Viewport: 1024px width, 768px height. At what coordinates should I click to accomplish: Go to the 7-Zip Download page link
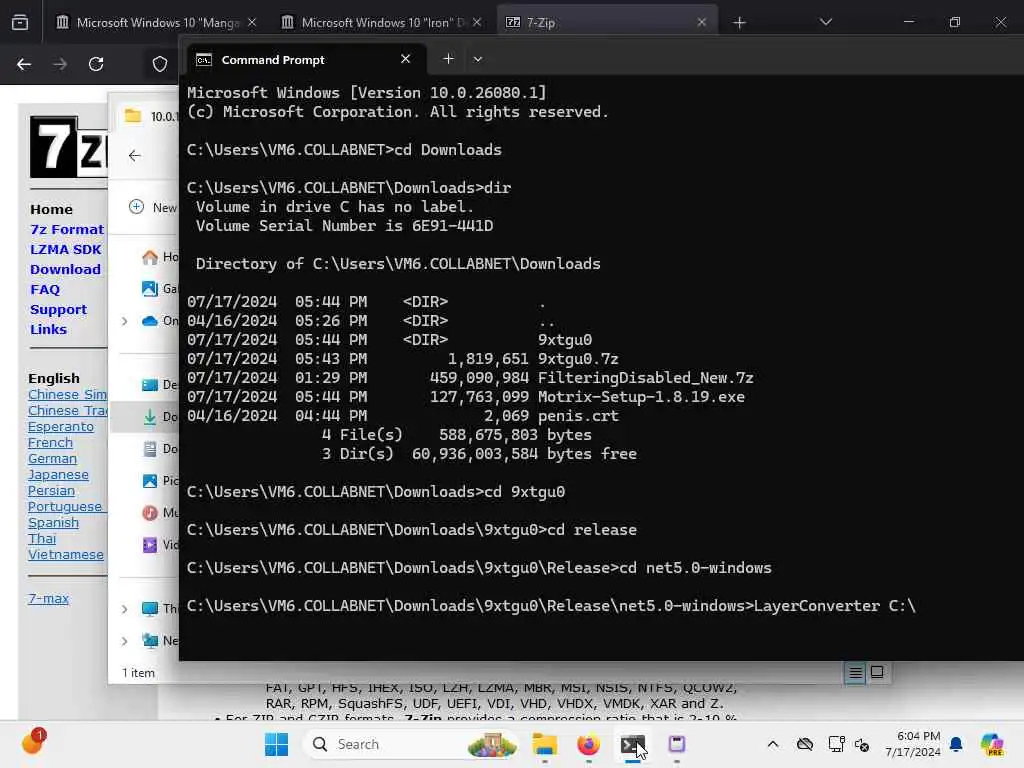(x=65, y=269)
